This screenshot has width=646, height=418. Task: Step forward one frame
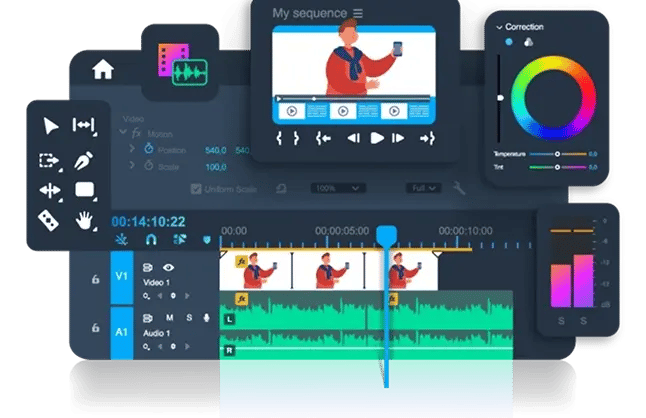pyautogui.click(x=398, y=138)
